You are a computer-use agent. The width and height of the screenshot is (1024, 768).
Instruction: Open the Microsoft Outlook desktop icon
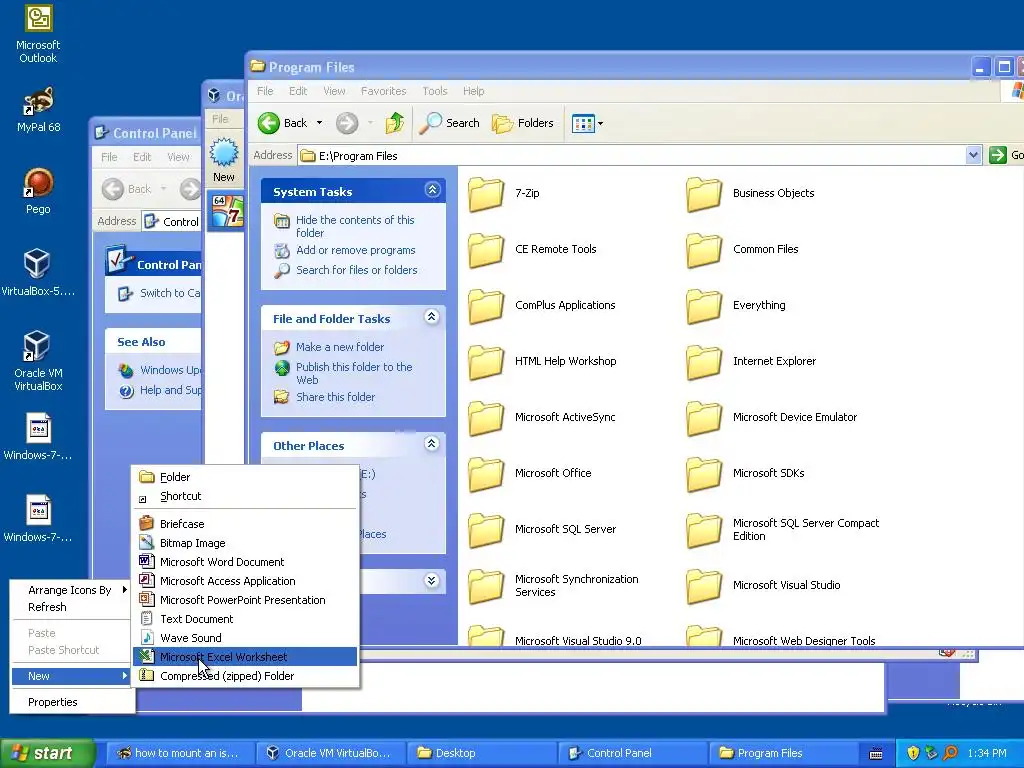38,34
